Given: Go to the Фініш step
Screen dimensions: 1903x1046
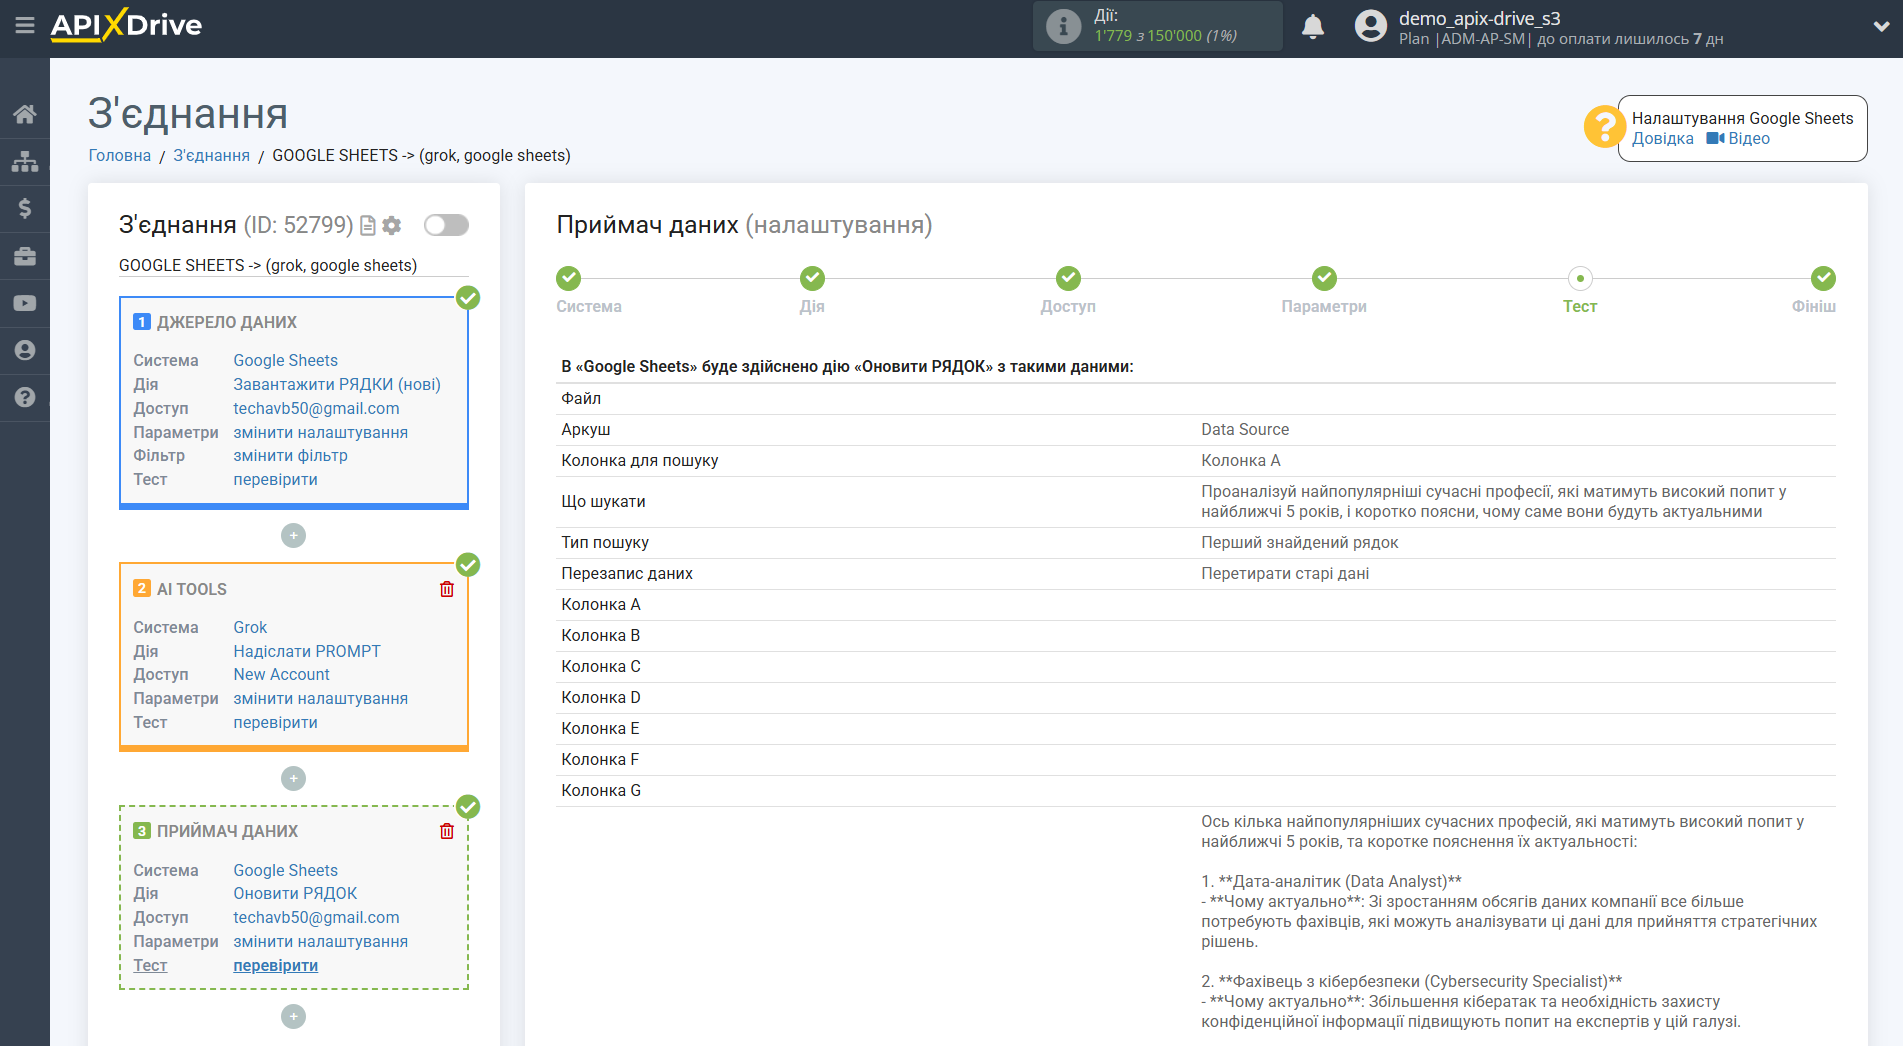Looking at the screenshot, I should pos(1822,279).
